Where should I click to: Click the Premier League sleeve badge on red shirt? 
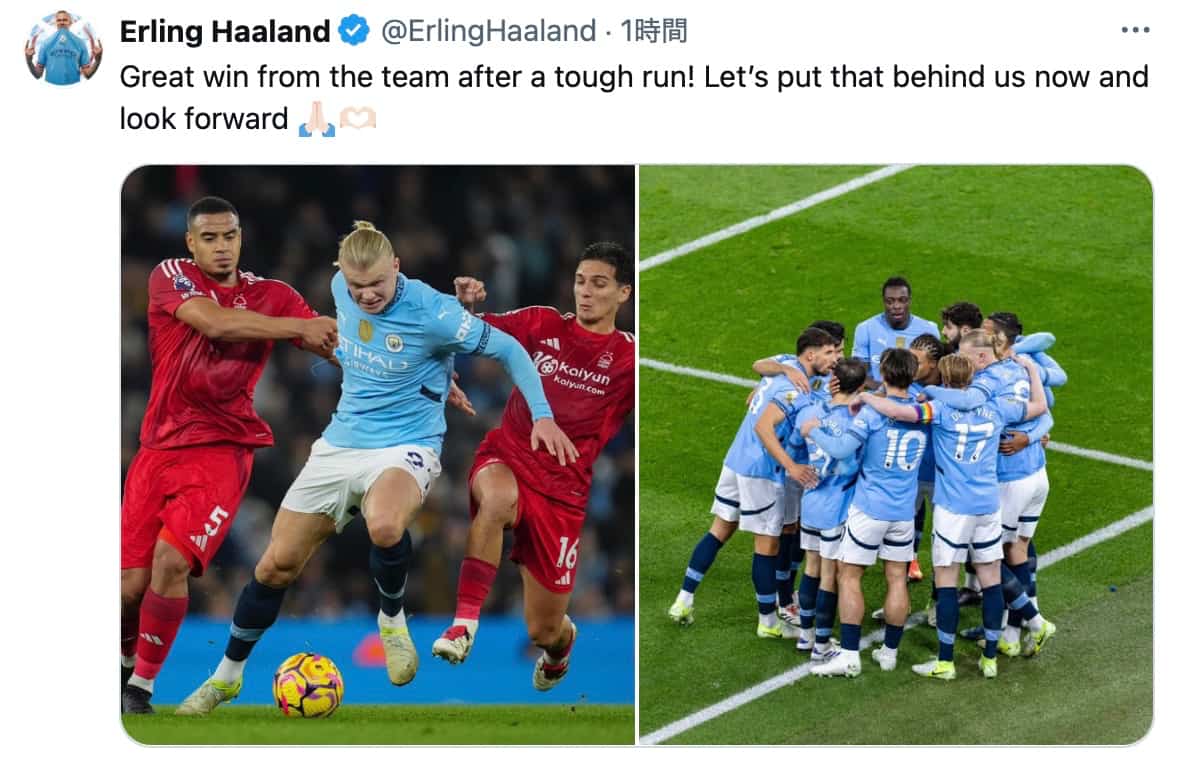[x=182, y=284]
